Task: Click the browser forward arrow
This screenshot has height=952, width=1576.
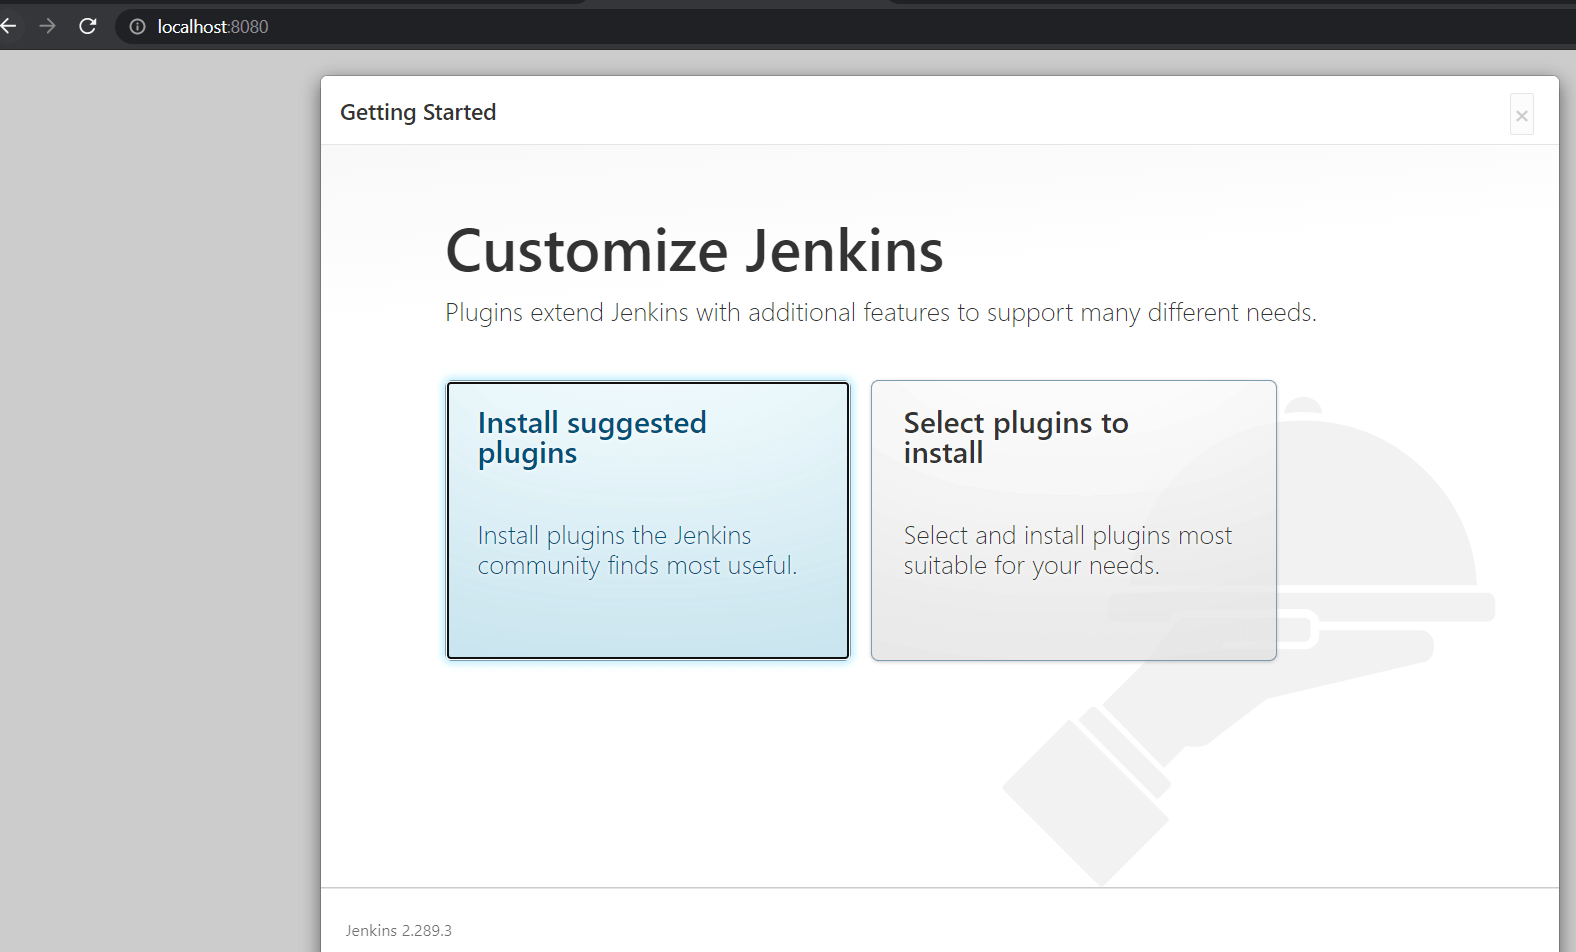Action: (x=47, y=26)
